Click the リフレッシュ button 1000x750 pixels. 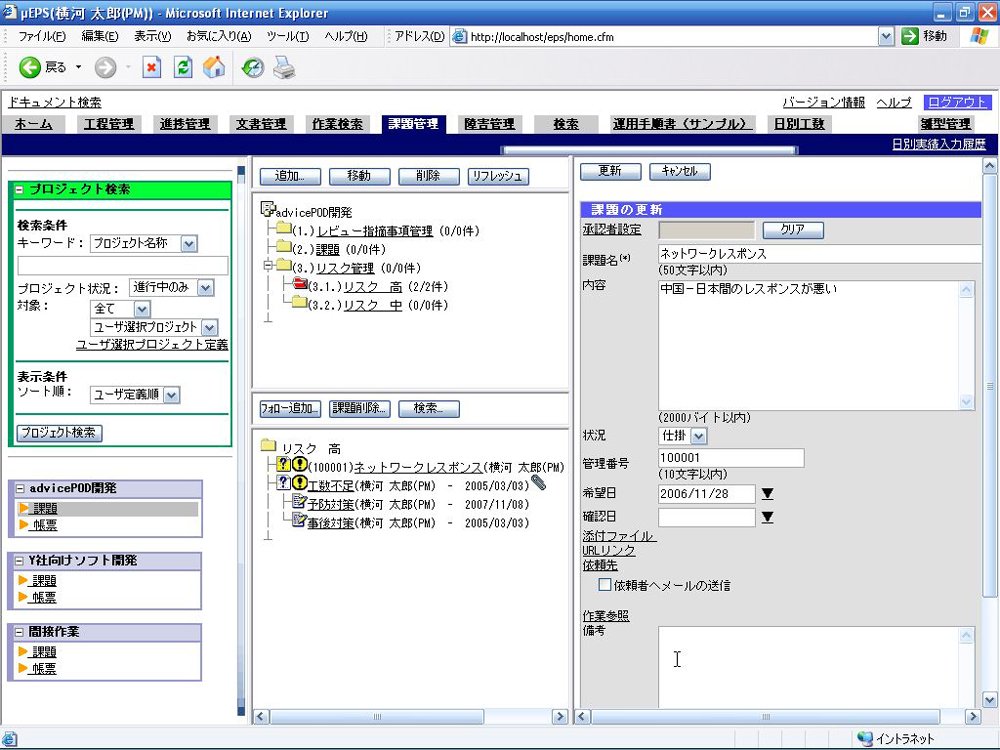tap(498, 176)
